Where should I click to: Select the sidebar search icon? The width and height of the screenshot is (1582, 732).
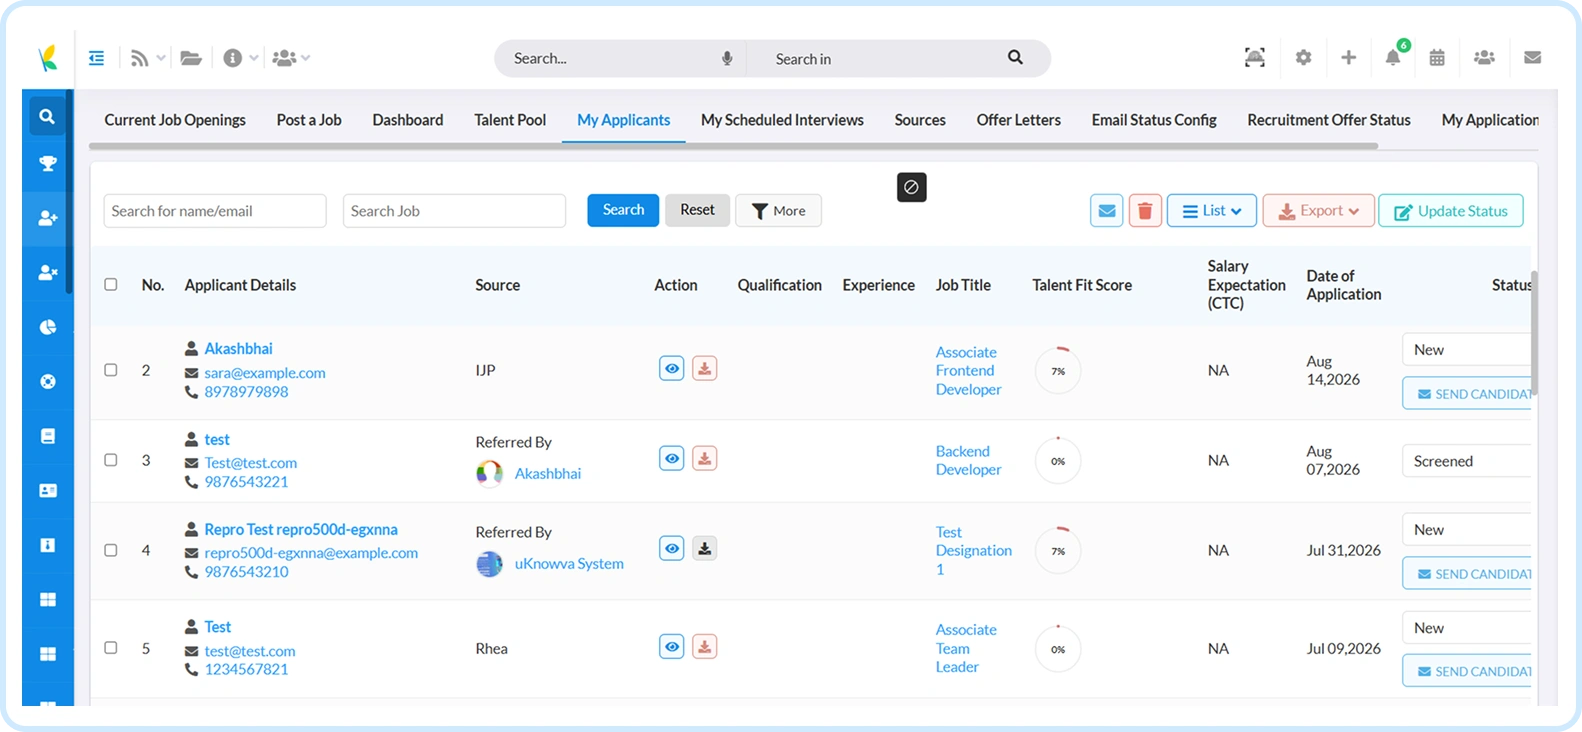47,116
